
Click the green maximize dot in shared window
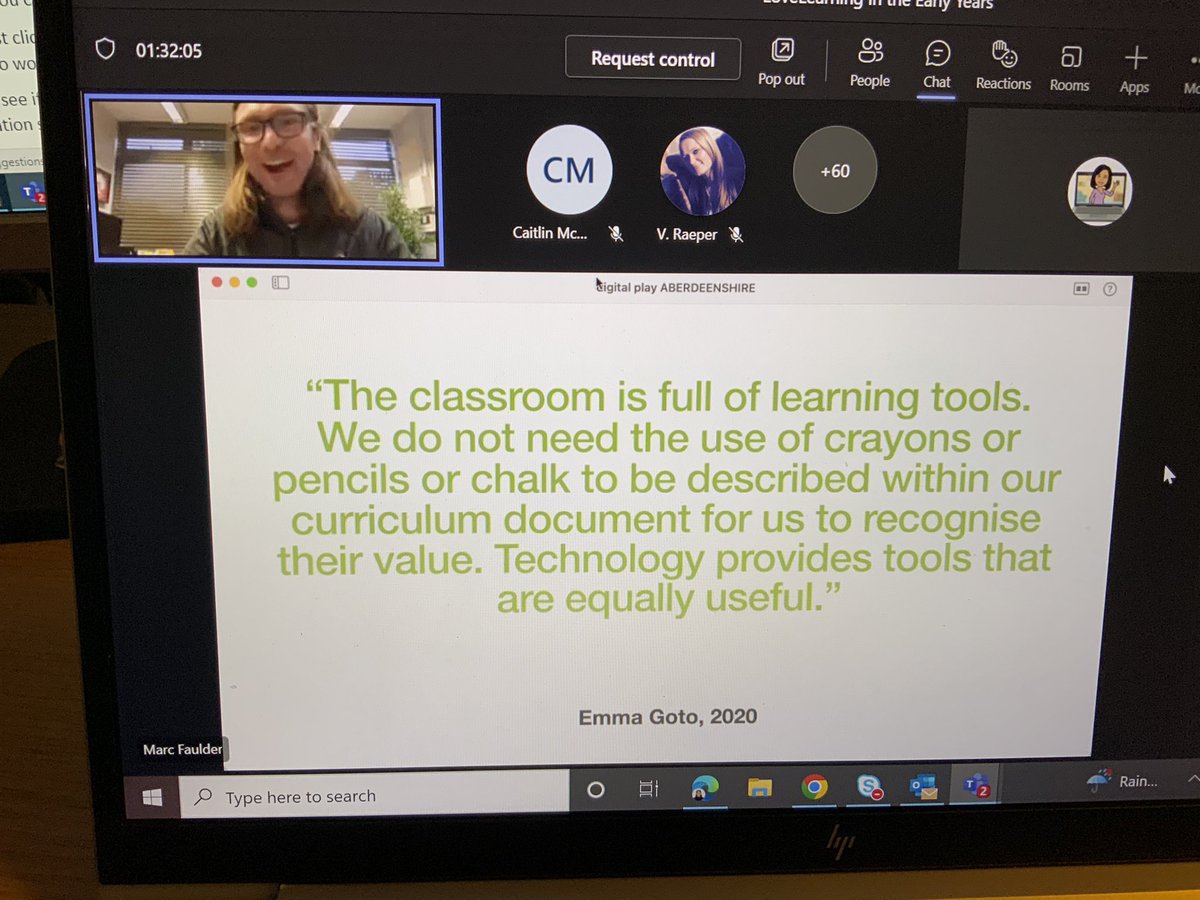(x=252, y=282)
